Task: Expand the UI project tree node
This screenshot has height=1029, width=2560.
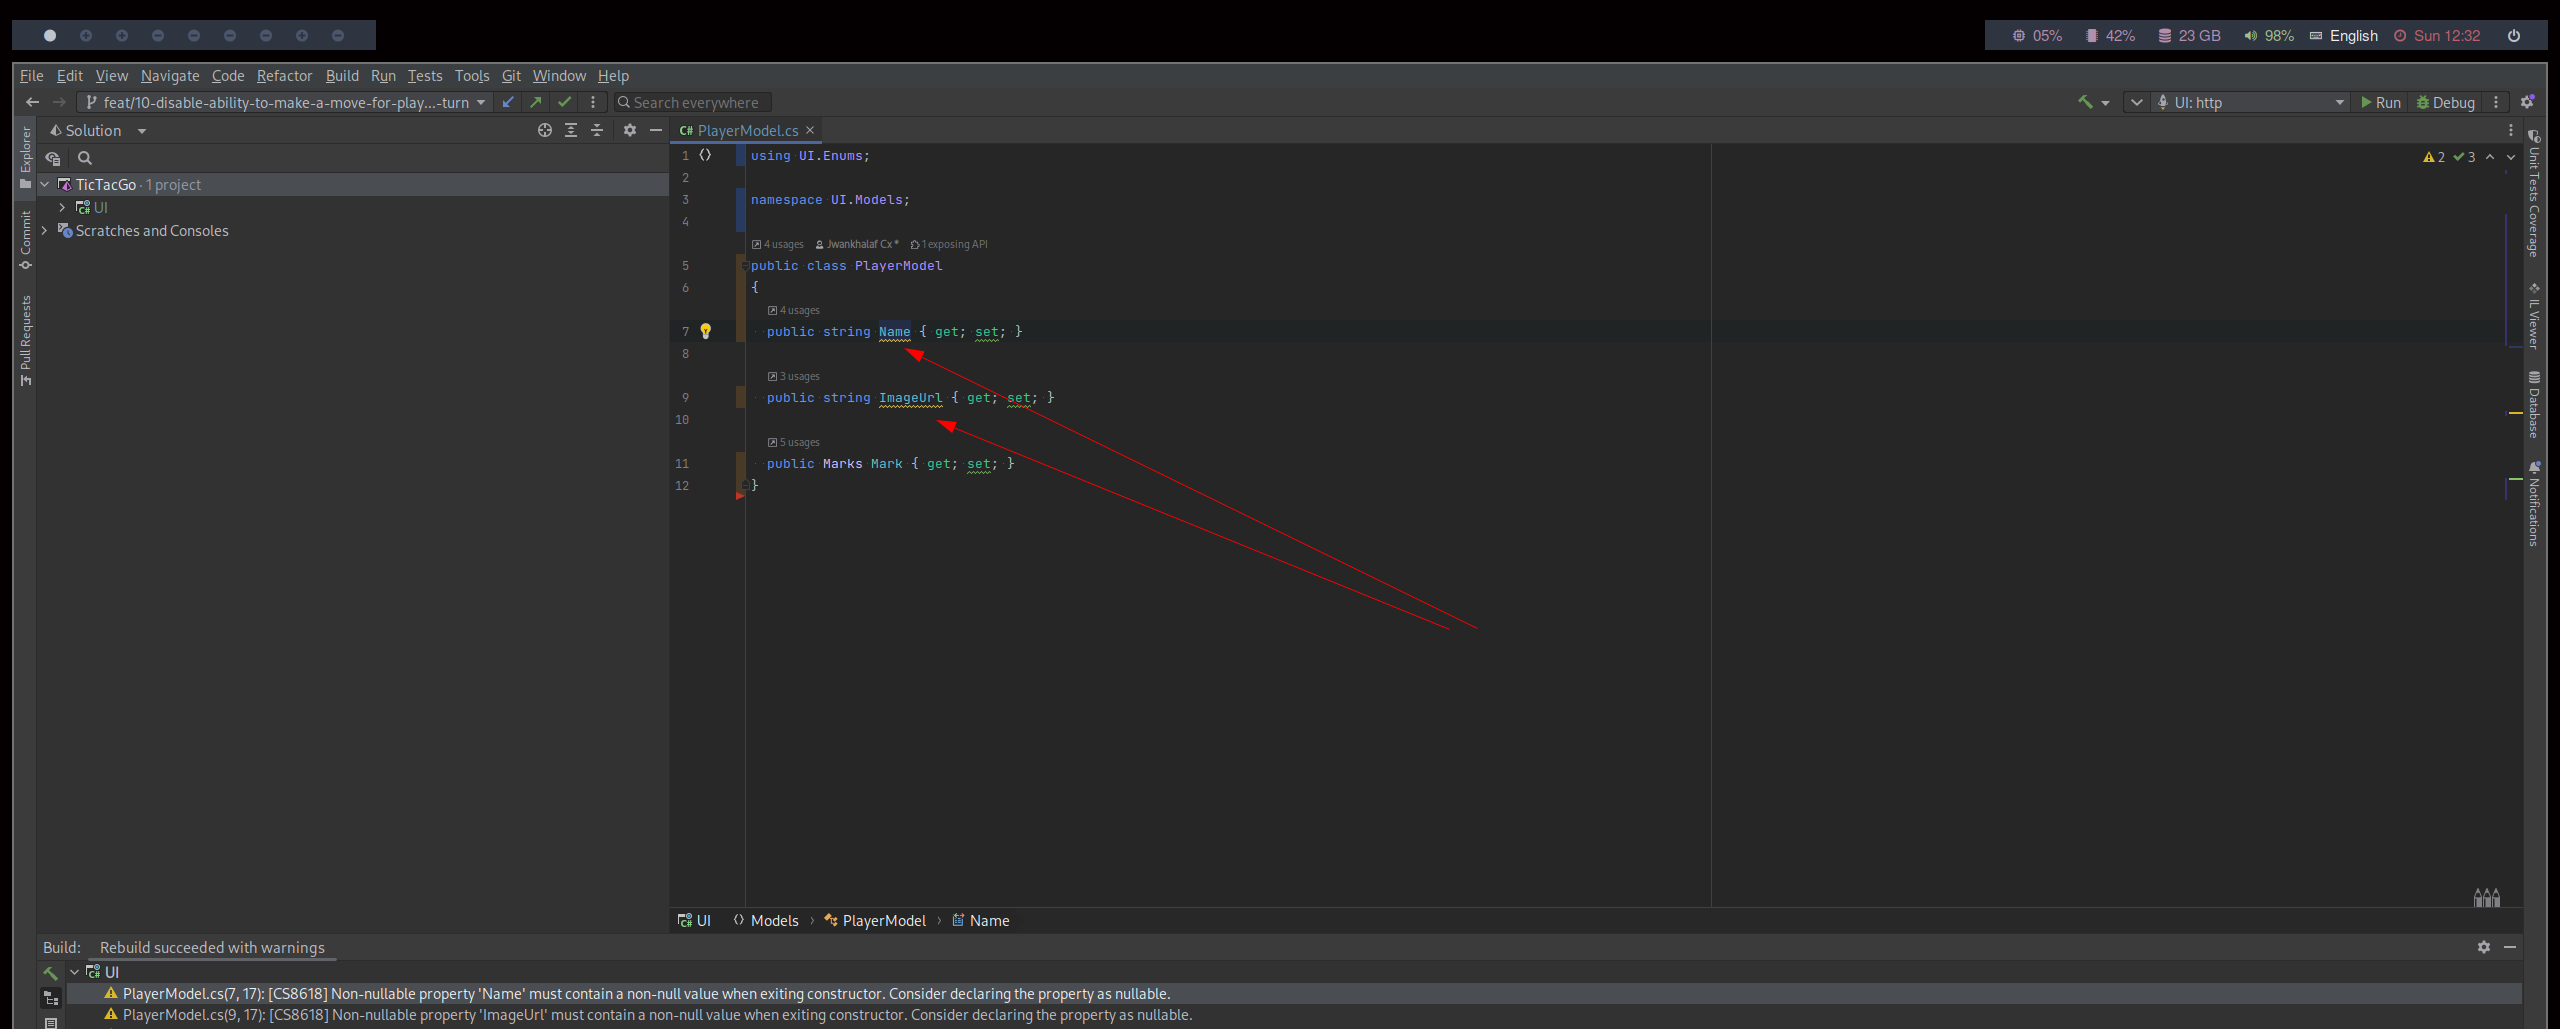Action: coord(62,207)
